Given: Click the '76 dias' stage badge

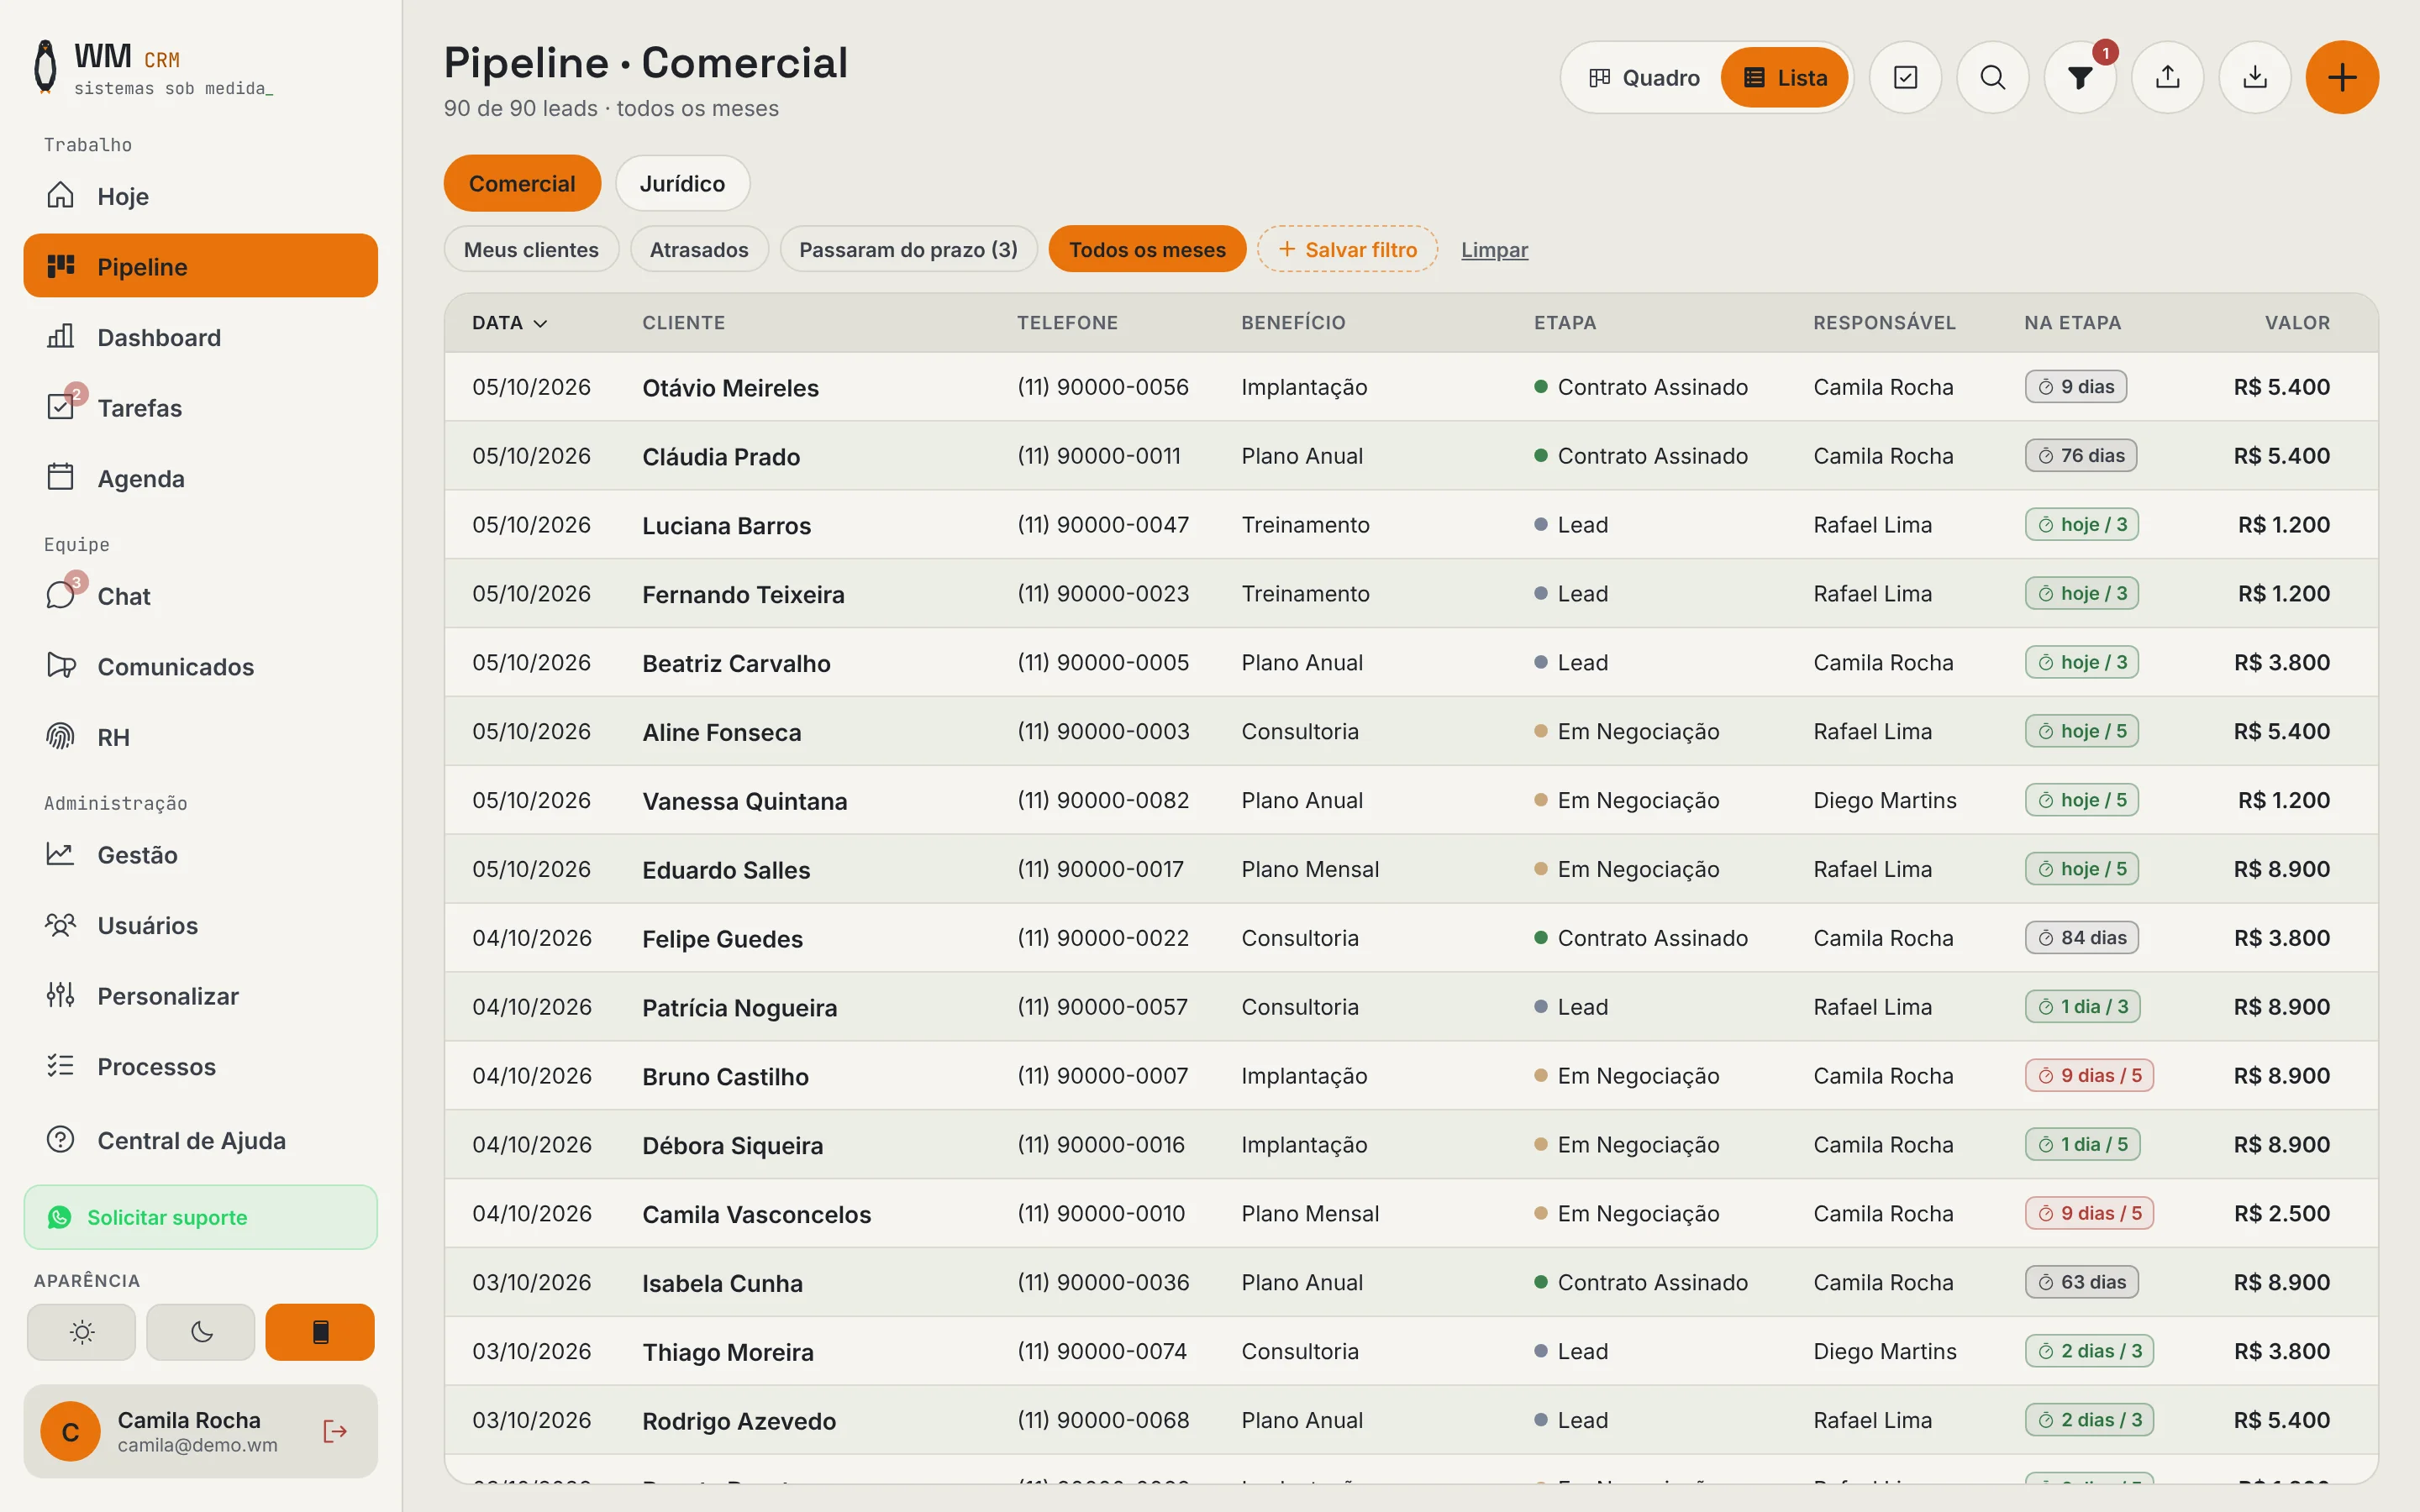Looking at the screenshot, I should coord(2081,456).
